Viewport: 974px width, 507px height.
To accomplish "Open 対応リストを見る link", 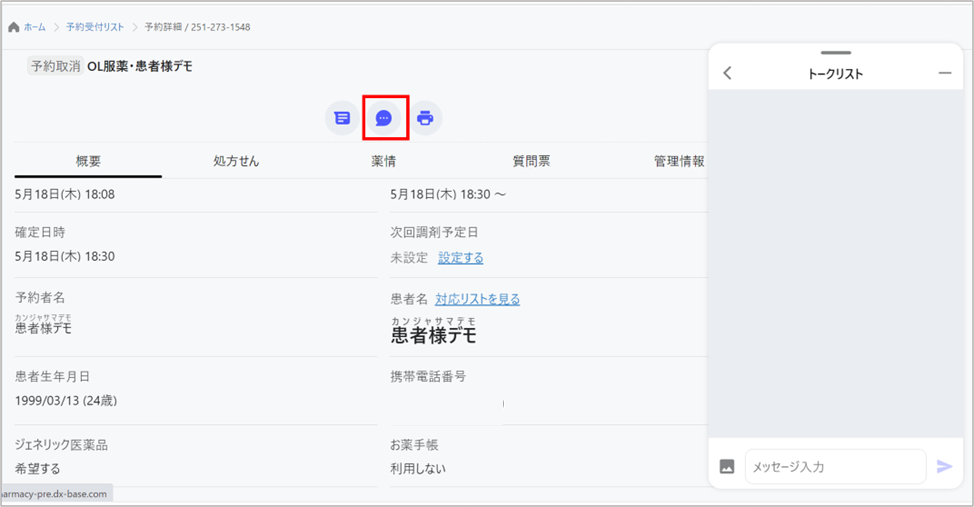I will [x=477, y=299].
